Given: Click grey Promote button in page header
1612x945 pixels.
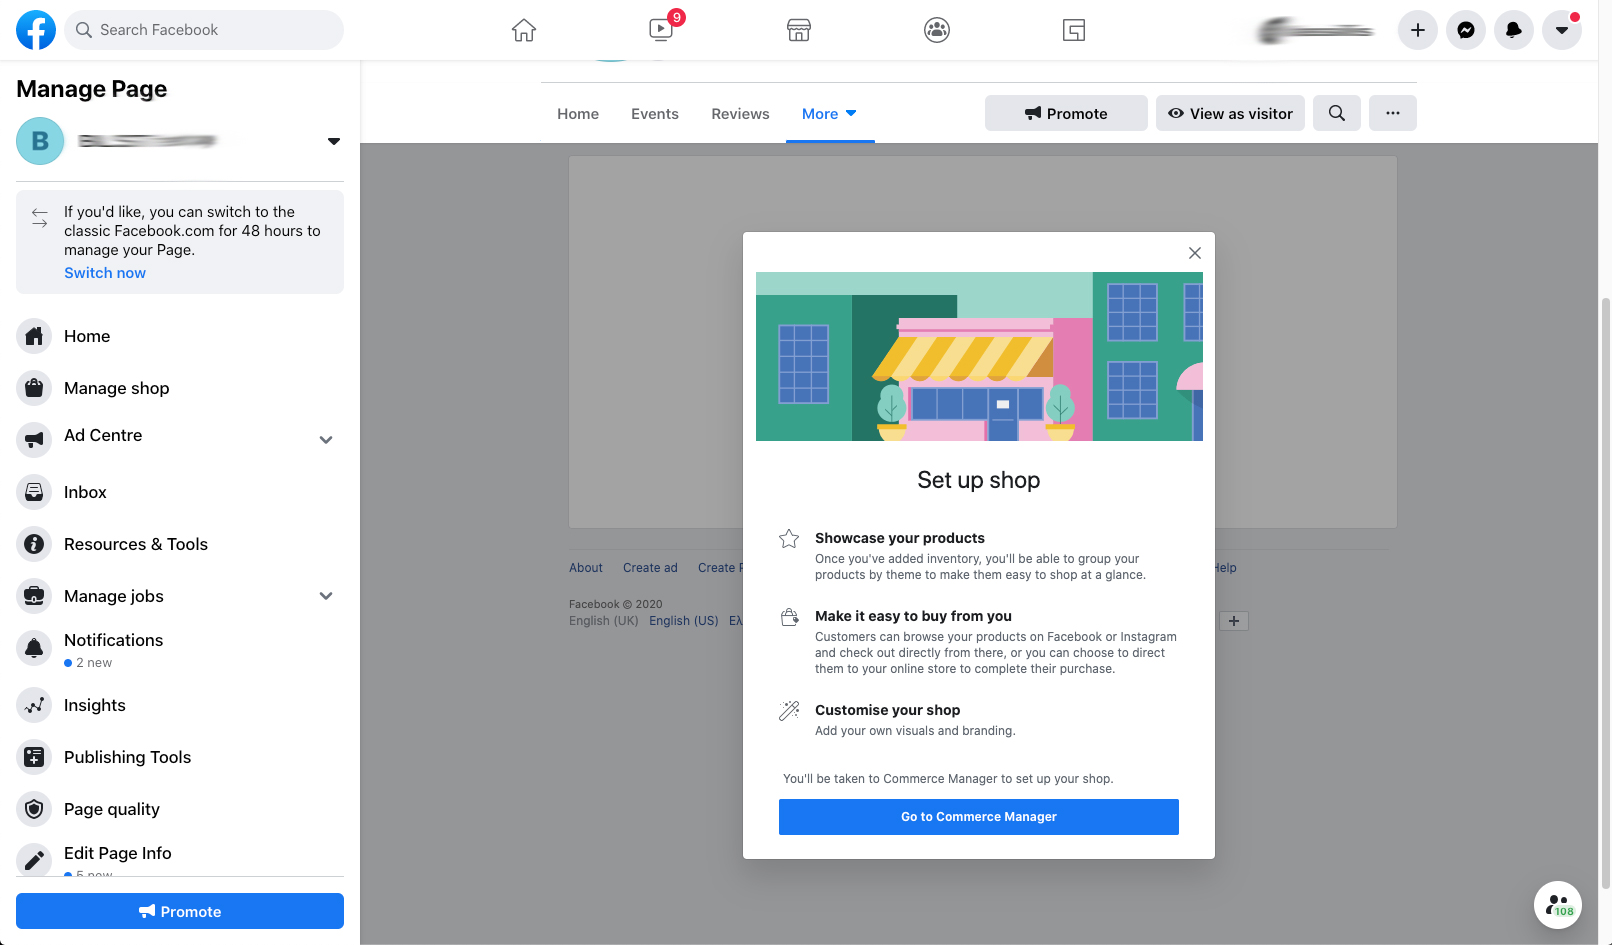Looking at the screenshot, I should [x=1066, y=113].
